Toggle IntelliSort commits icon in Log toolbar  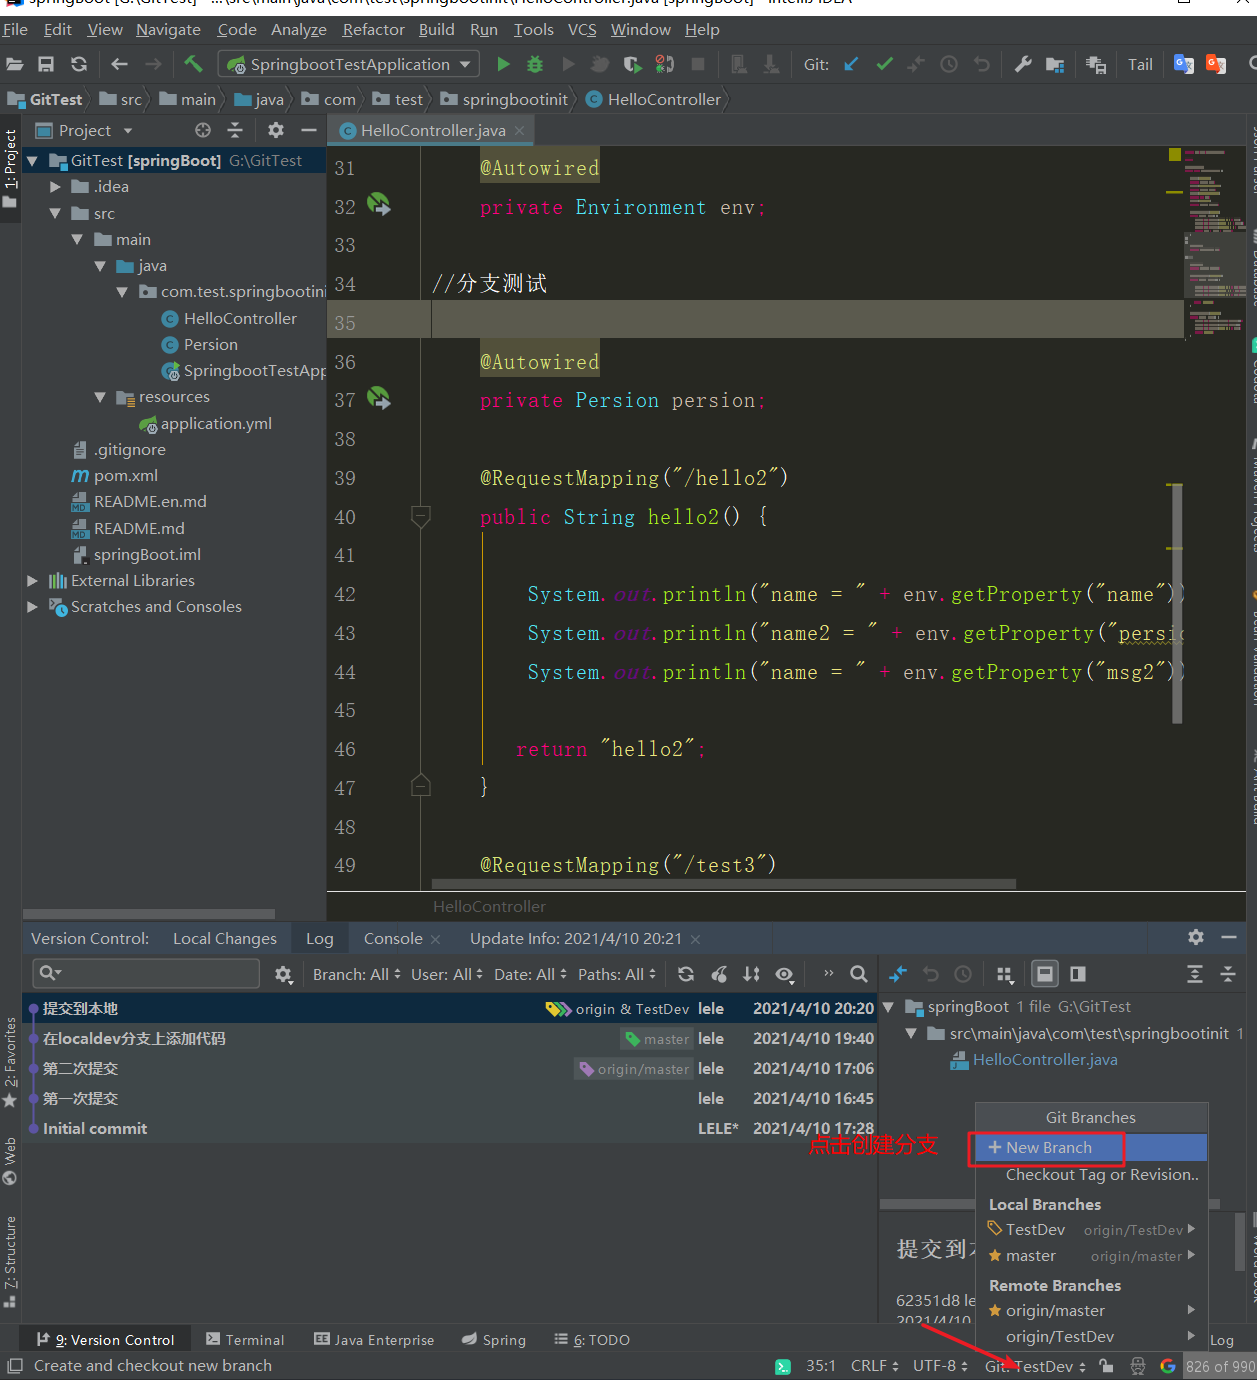point(751,973)
